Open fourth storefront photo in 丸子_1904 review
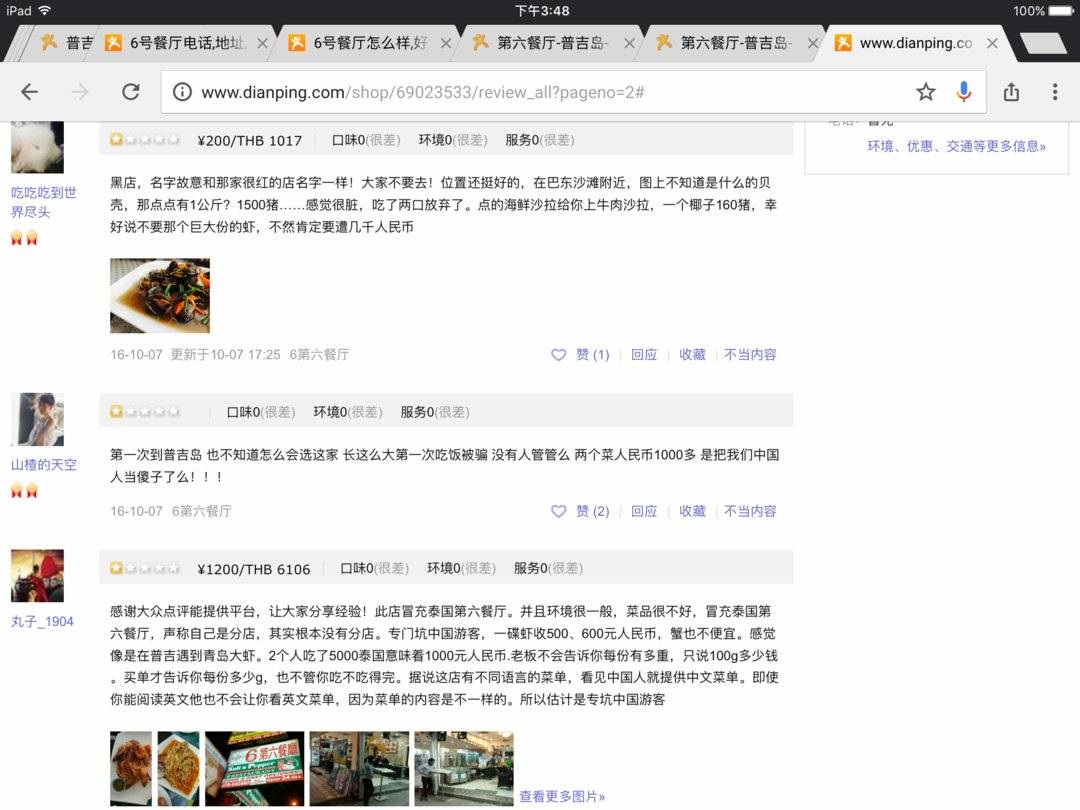Viewport: 1080px width, 810px height. [x=360, y=769]
